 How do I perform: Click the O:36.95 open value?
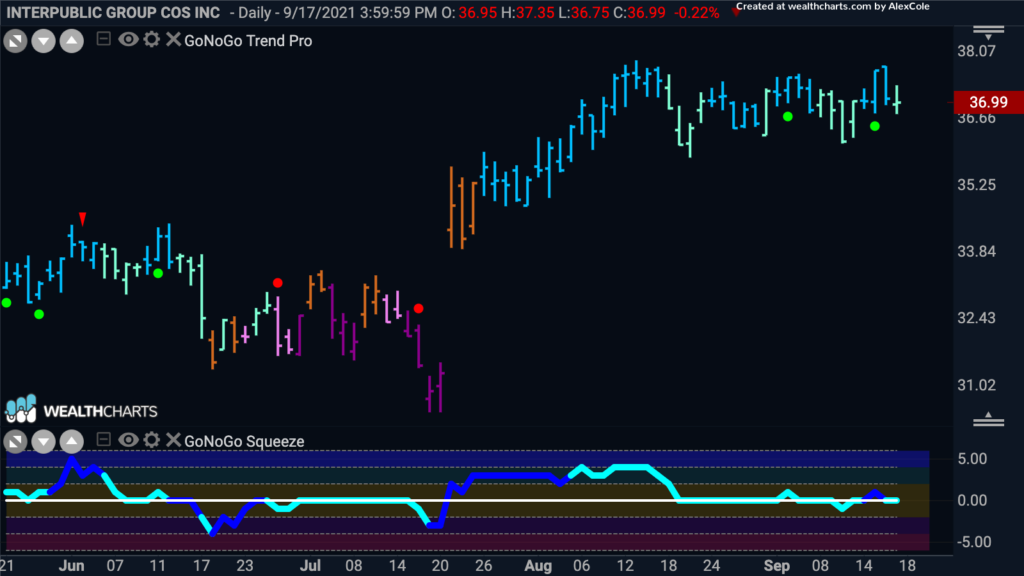point(470,13)
